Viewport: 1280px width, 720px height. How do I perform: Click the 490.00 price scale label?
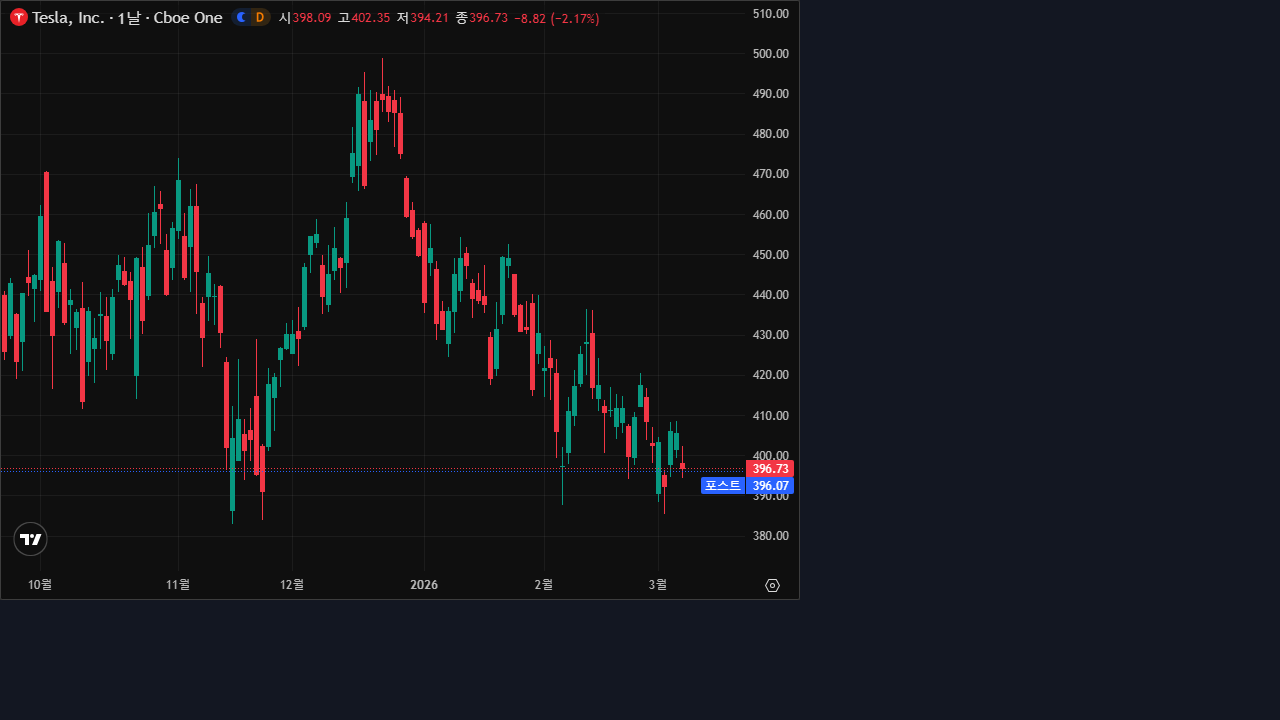(x=771, y=94)
